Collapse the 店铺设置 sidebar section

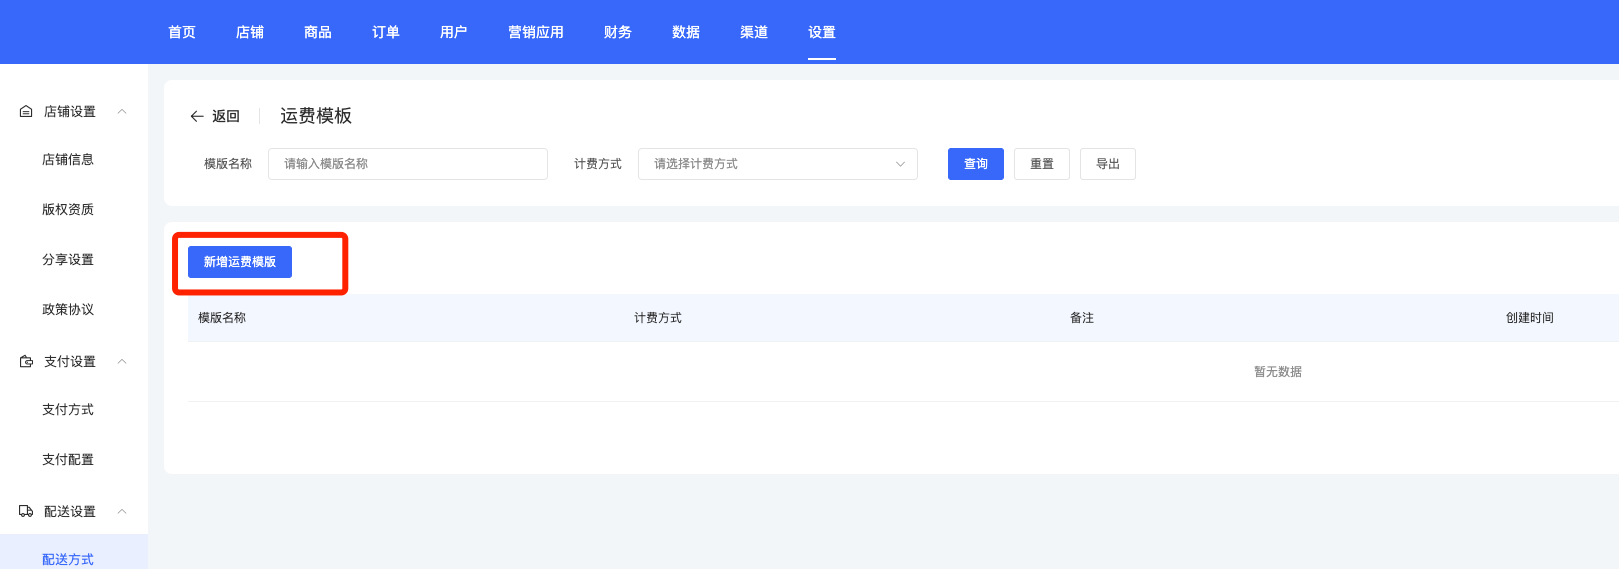pyautogui.click(x=122, y=111)
